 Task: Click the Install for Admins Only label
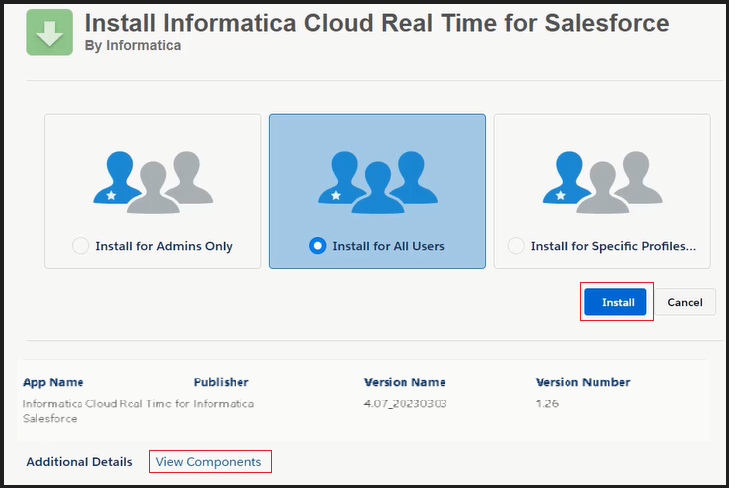164,246
